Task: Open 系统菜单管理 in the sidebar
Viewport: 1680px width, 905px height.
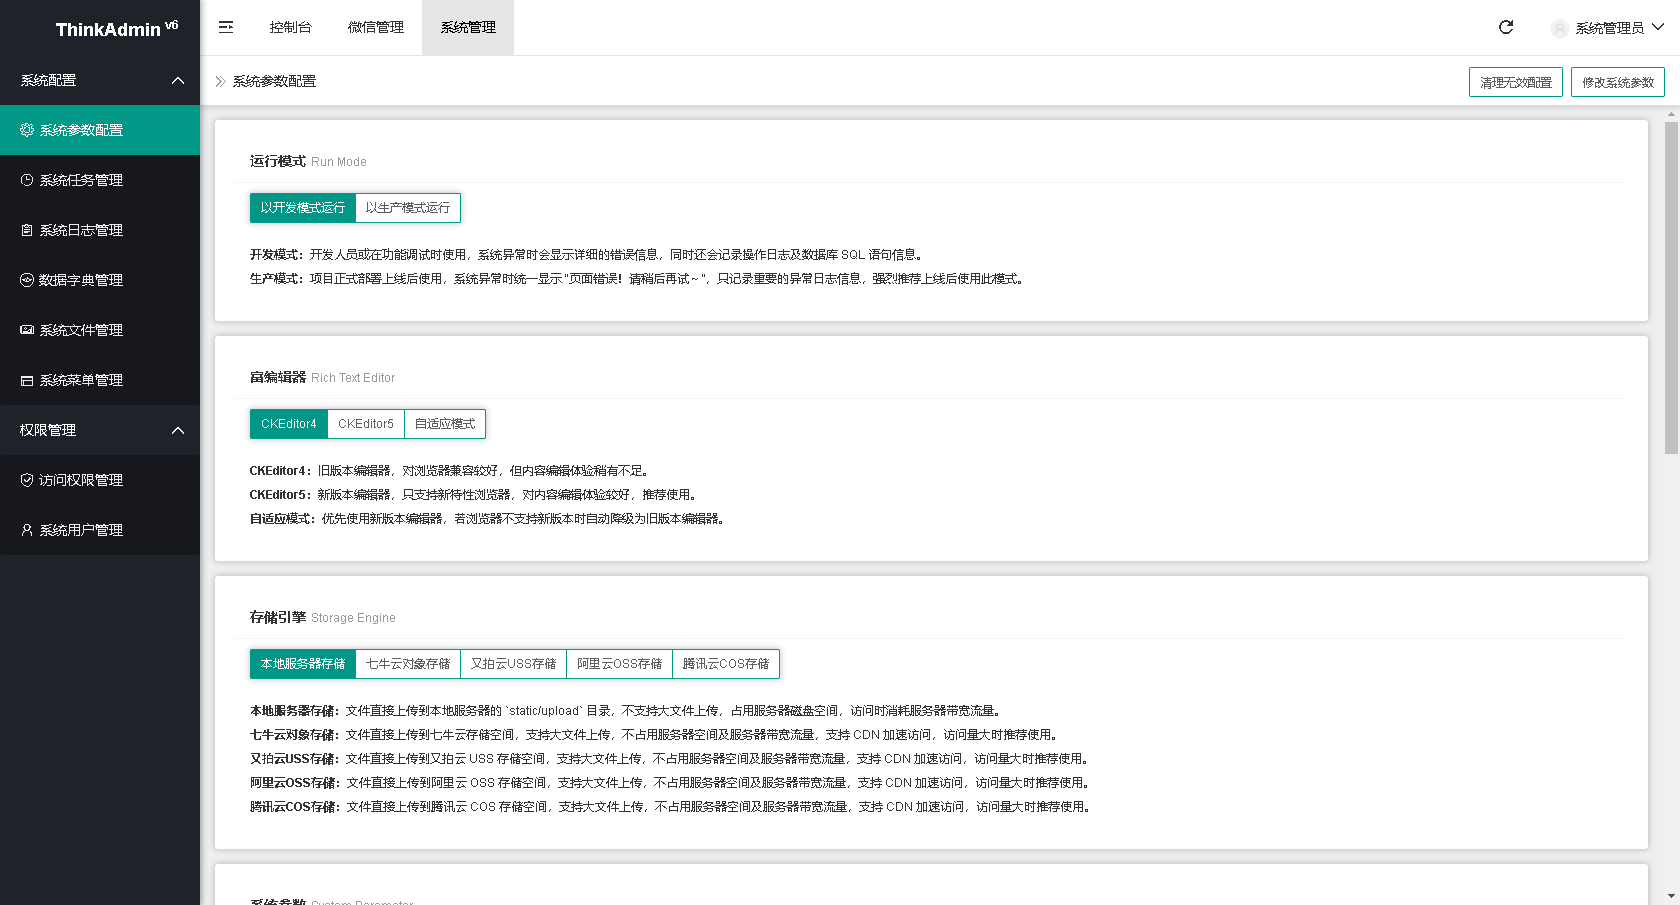Action: 100,380
